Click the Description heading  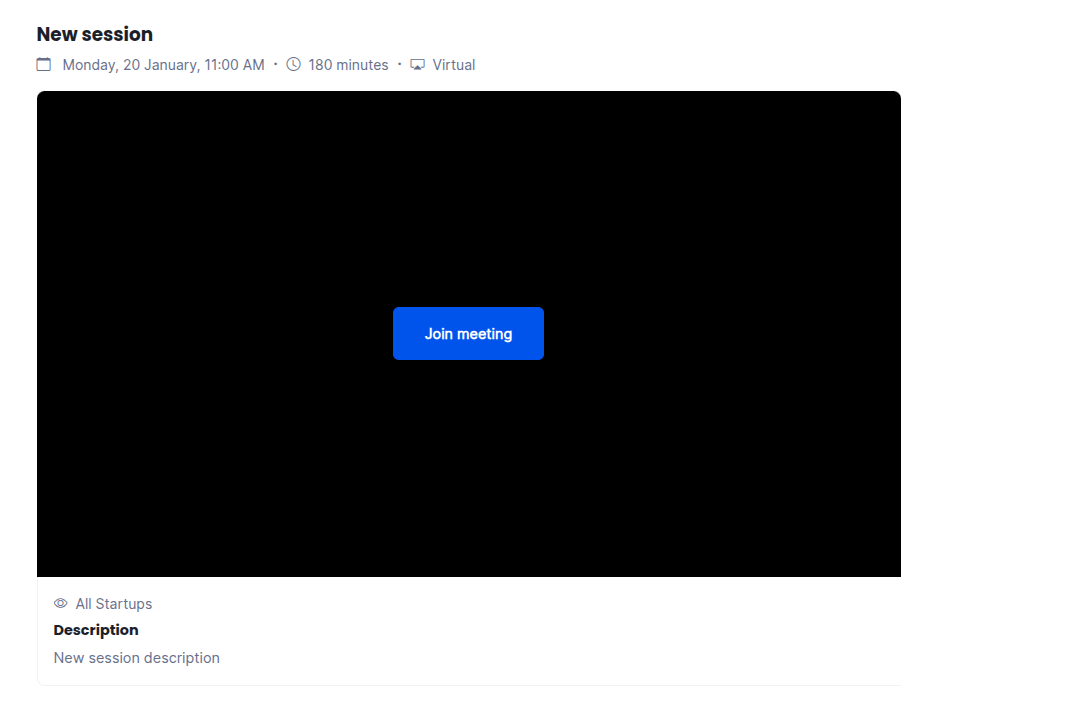96,630
